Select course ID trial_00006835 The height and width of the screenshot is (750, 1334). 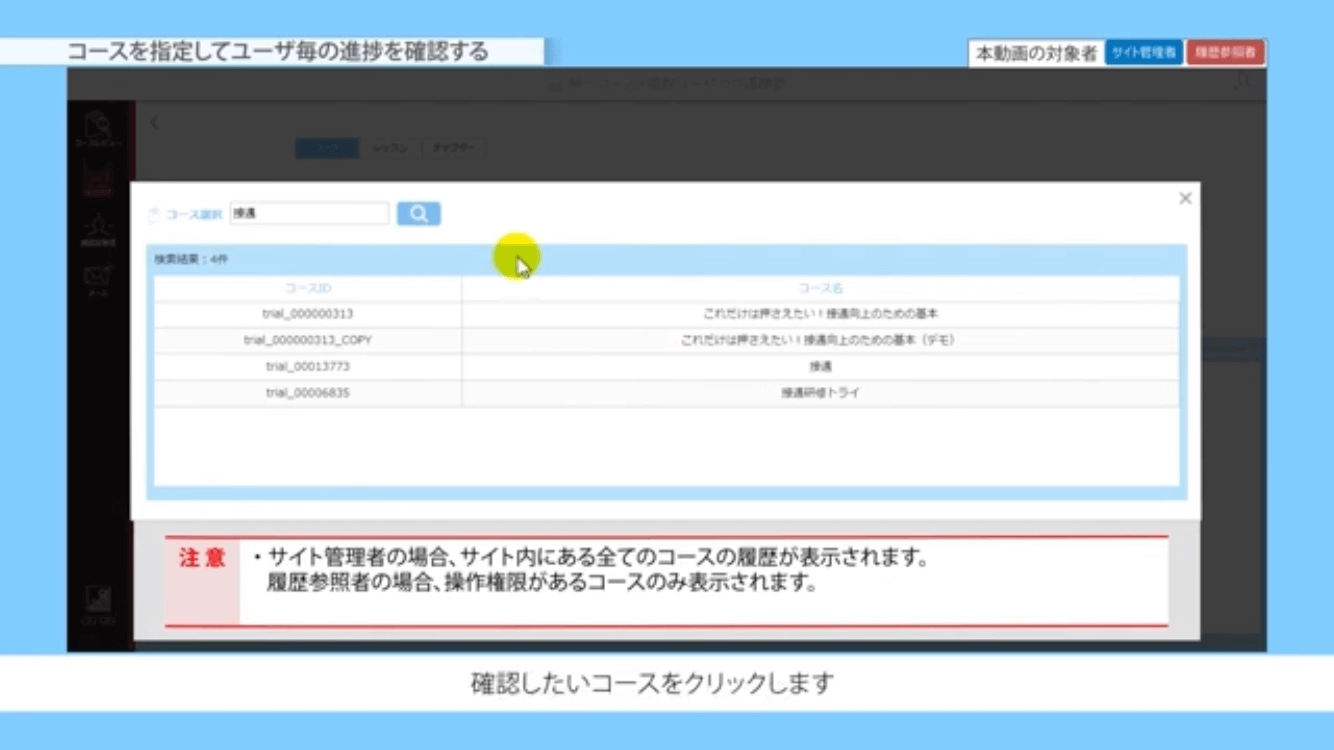click(x=308, y=393)
